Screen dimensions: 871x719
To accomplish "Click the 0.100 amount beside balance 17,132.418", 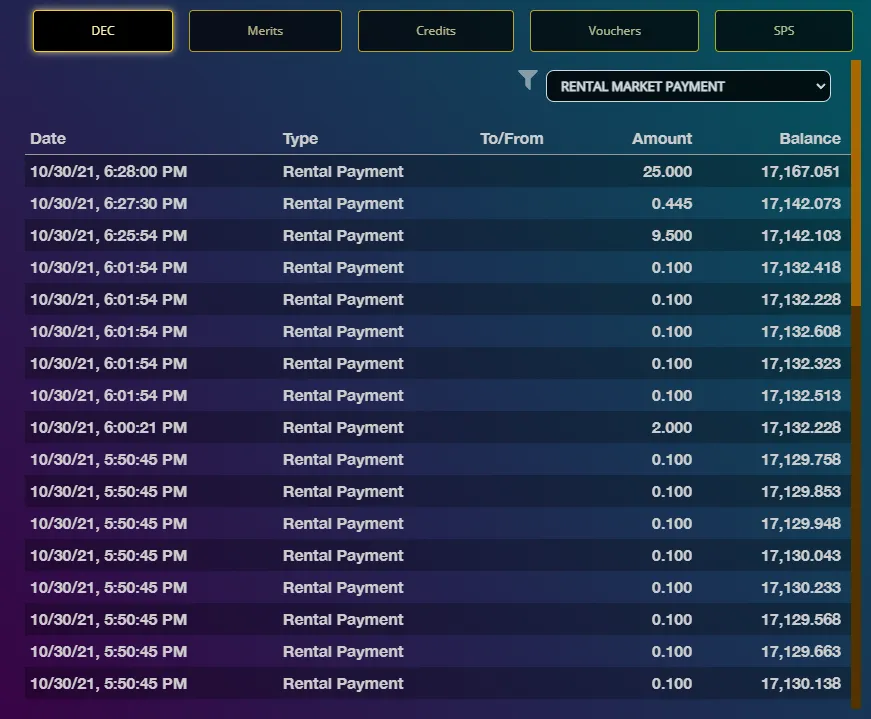I will pyautogui.click(x=672, y=268).
